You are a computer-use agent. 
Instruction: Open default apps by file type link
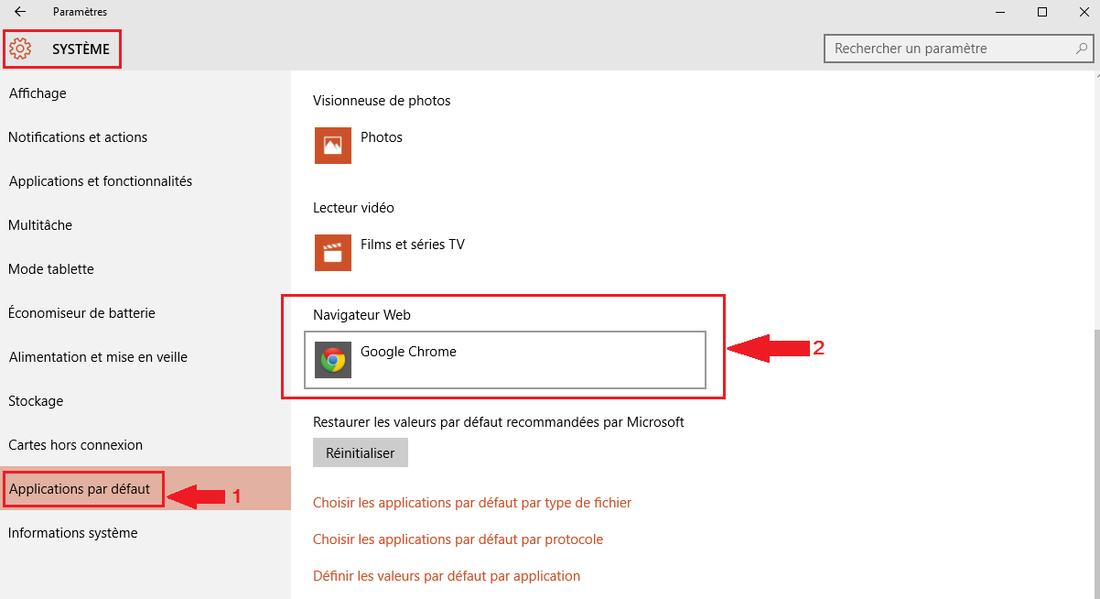pos(472,503)
